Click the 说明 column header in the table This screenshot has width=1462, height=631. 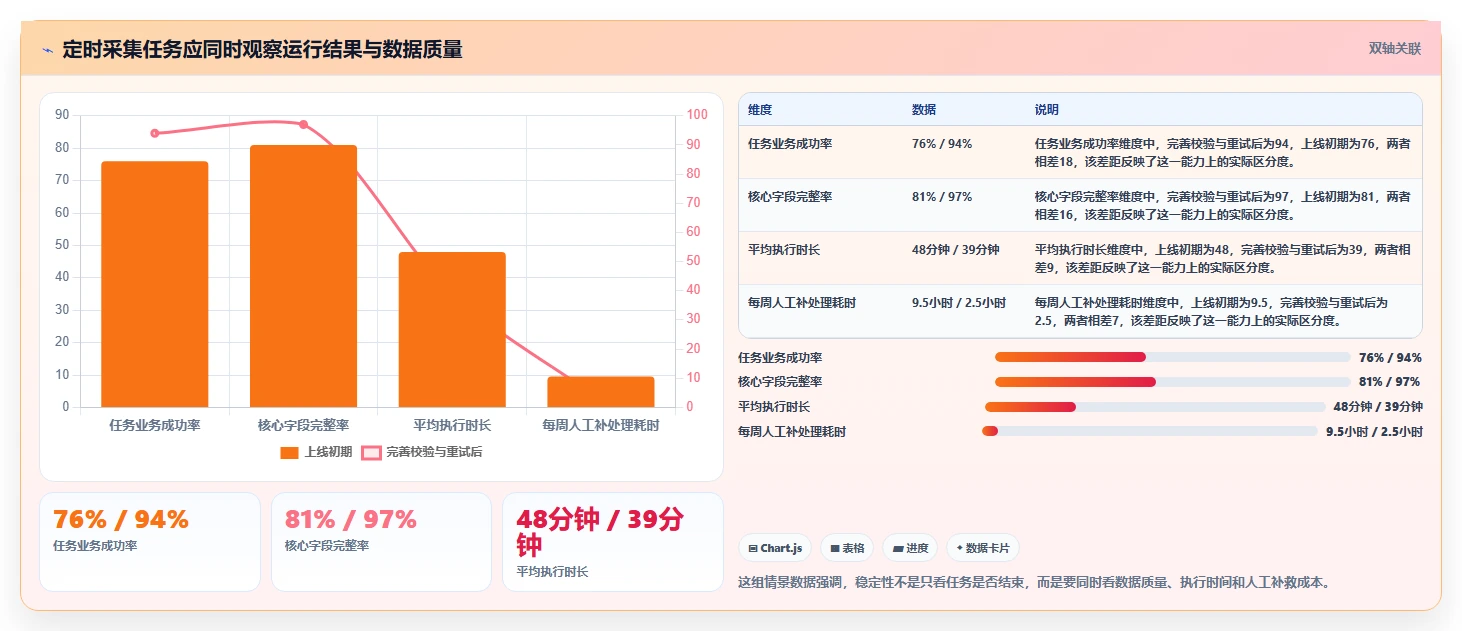(1047, 110)
